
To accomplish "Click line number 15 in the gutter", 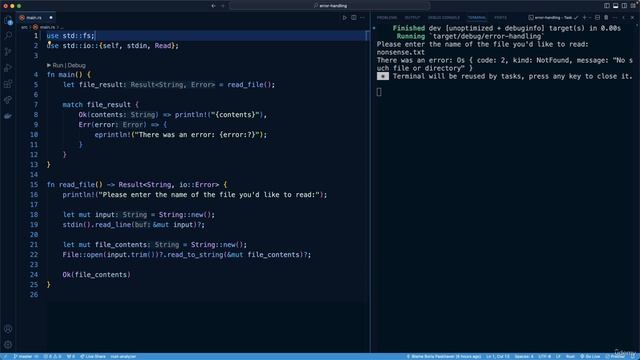I will click(34, 184).
